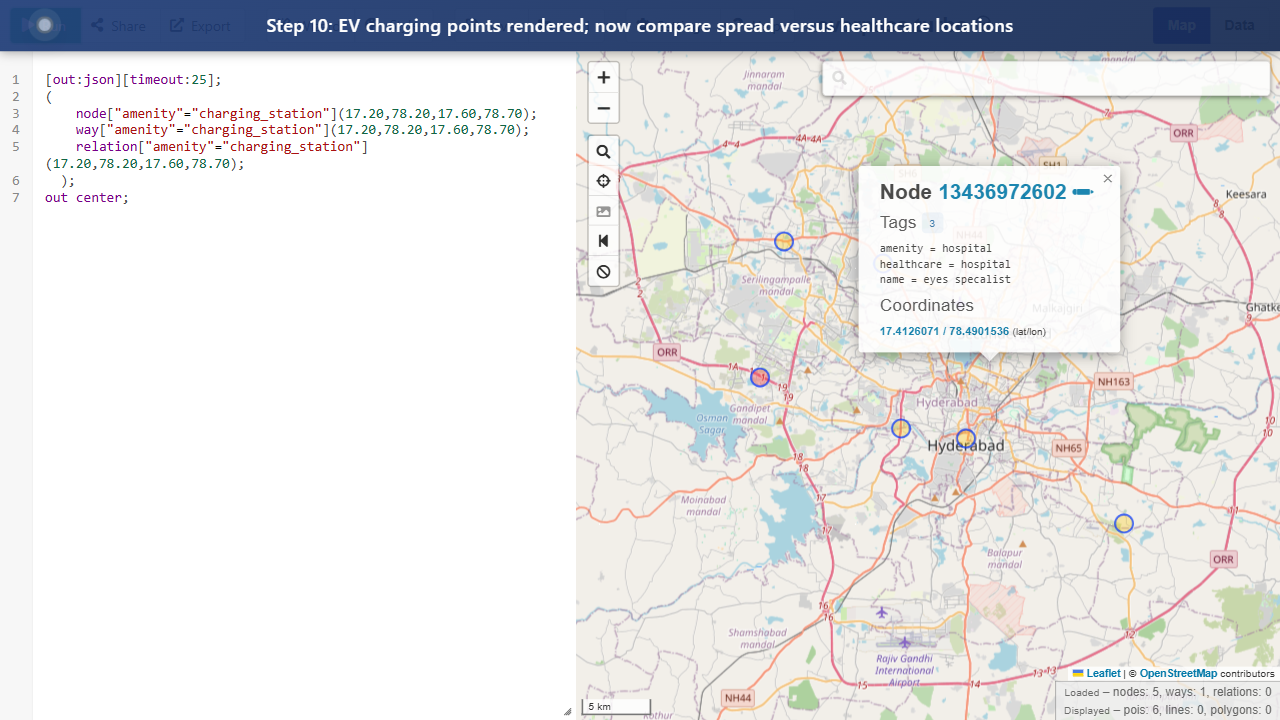Screen dimensions: 1280x720
Task: Zoom in with the plus control
Action: (x=603, y=77)
